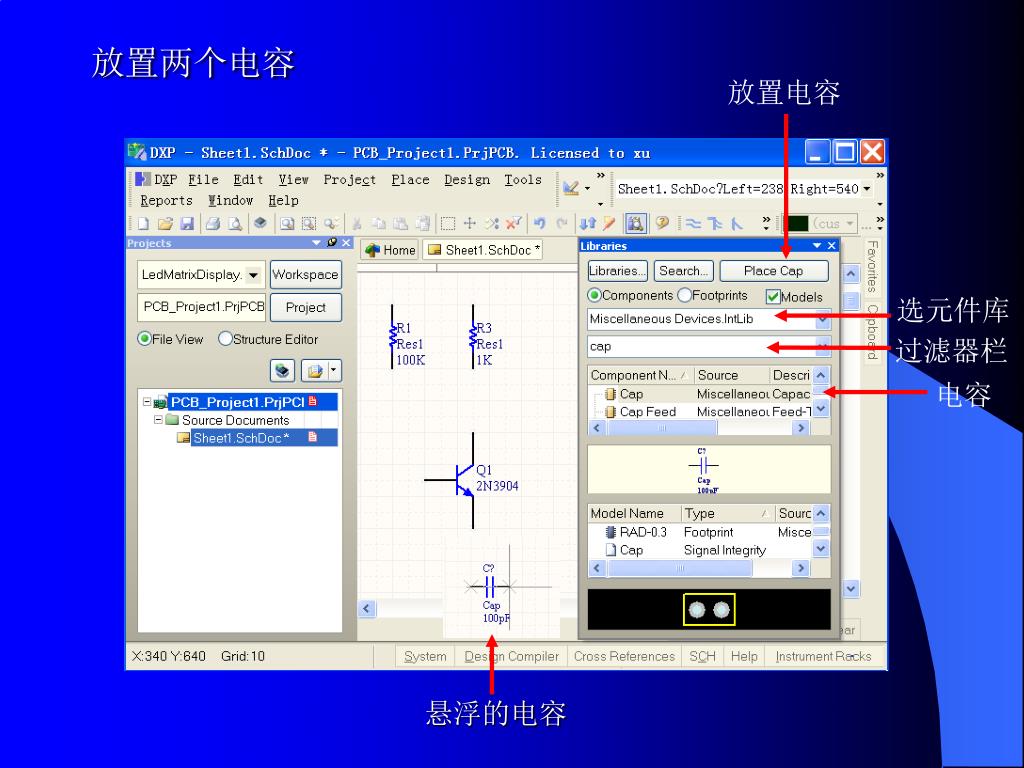This screenshot has height=768, width=1024.
Task: Open the Projects panel options dropdown arrow
Action: click(x=316, y=242)
